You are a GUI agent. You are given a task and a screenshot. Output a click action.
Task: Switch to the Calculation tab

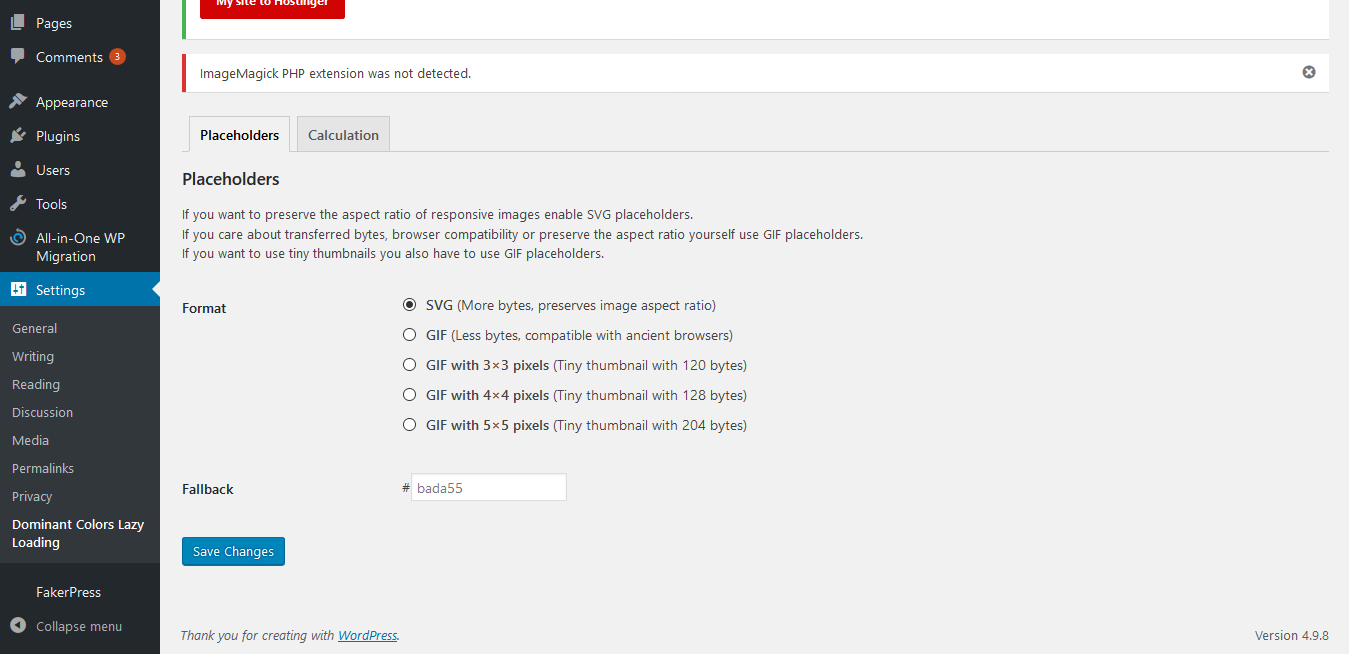coord(343,135)
